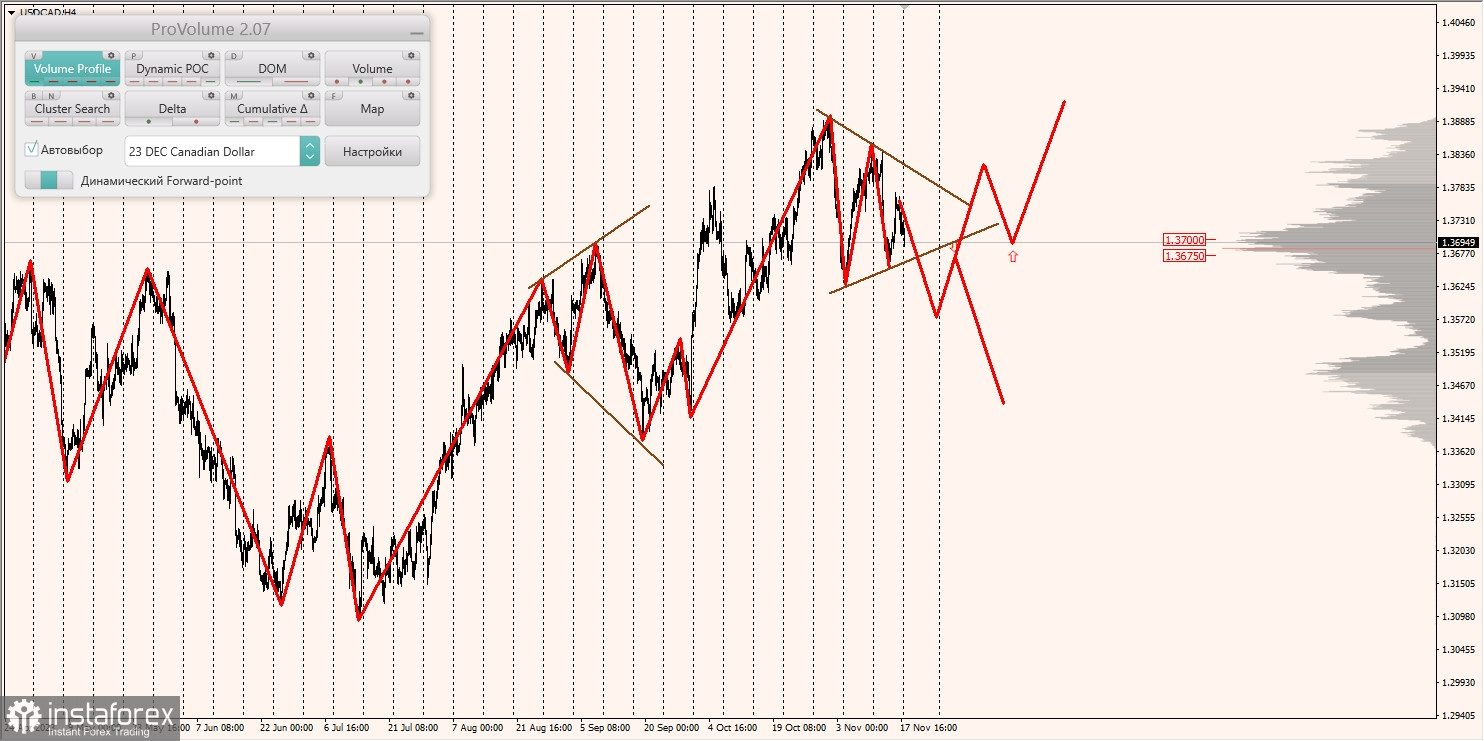Select the green dot segment under Volume
The width and height of the screenshot is (1484, 741).
coord(360,81)
